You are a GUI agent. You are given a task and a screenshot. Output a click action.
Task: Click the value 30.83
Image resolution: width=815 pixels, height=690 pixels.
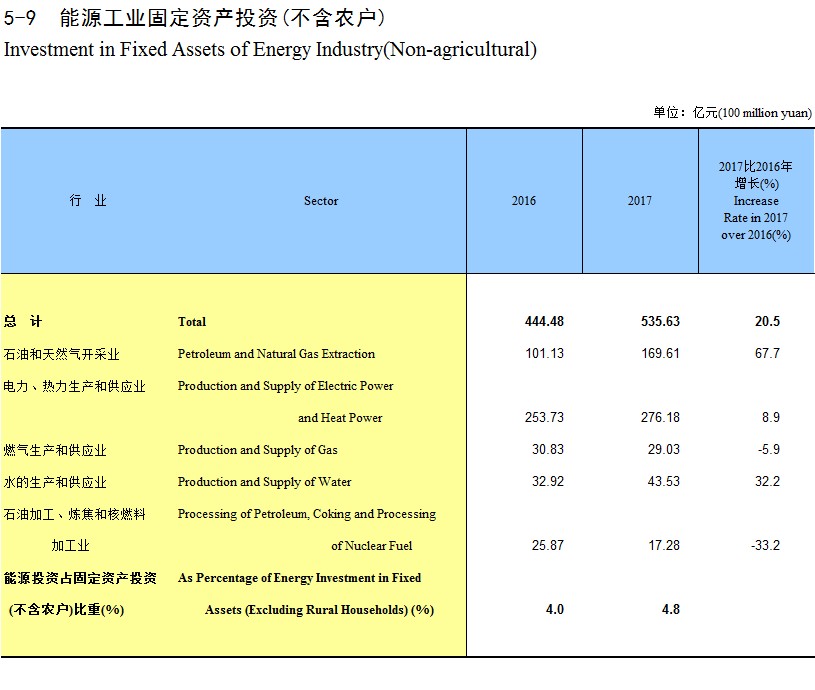pyautogui.click(x=547, y=449)
